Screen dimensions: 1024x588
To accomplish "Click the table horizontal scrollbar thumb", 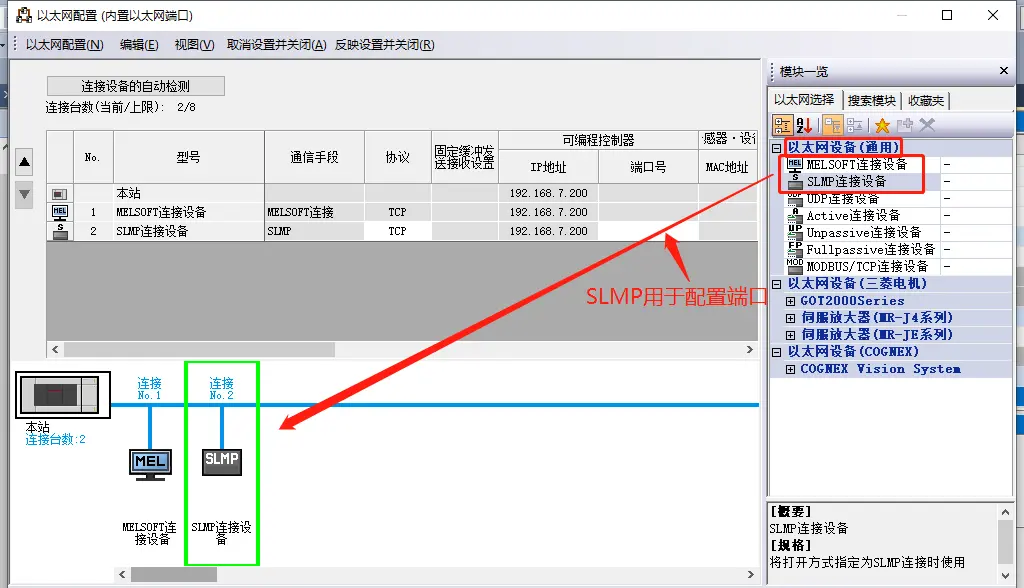I will pos(199,350).
